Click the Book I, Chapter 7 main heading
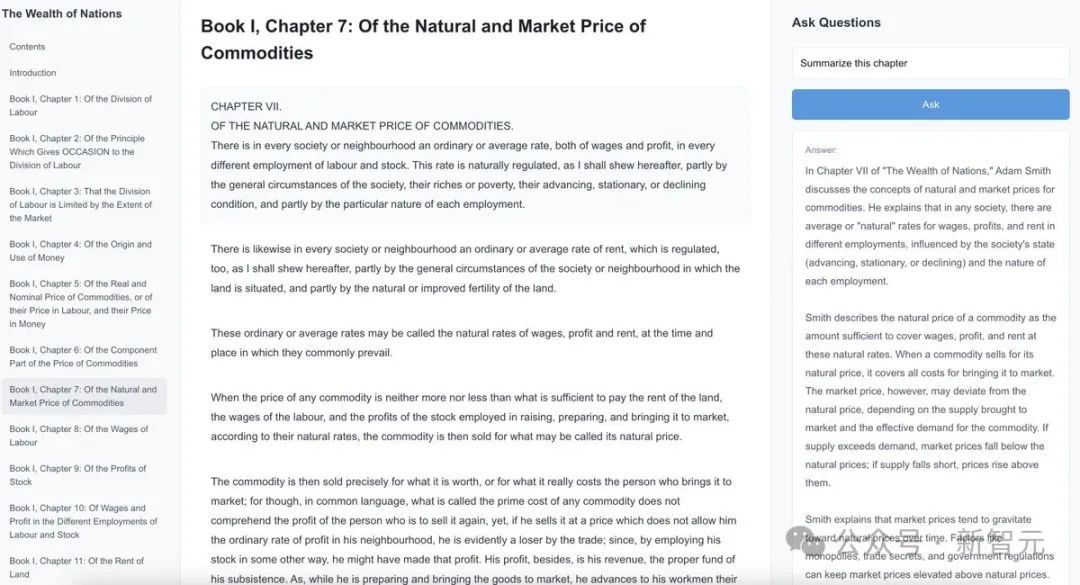Screen dimensions: 1080x585 pos(423,39)
